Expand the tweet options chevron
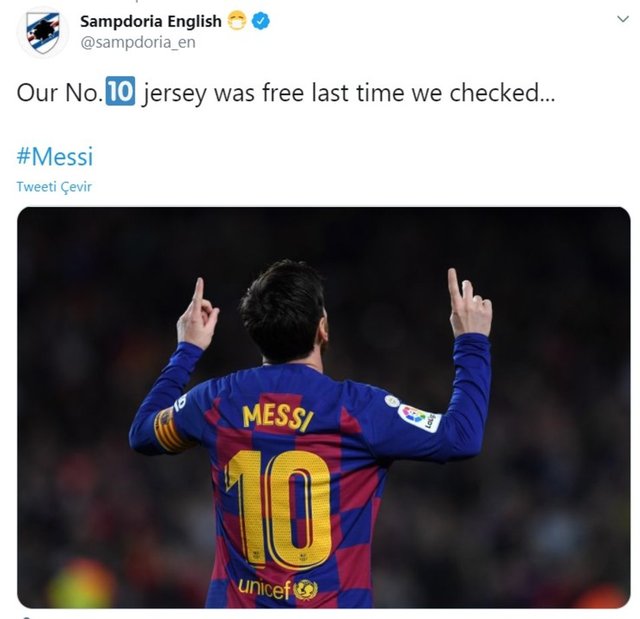640x619 pixels. 623,19
